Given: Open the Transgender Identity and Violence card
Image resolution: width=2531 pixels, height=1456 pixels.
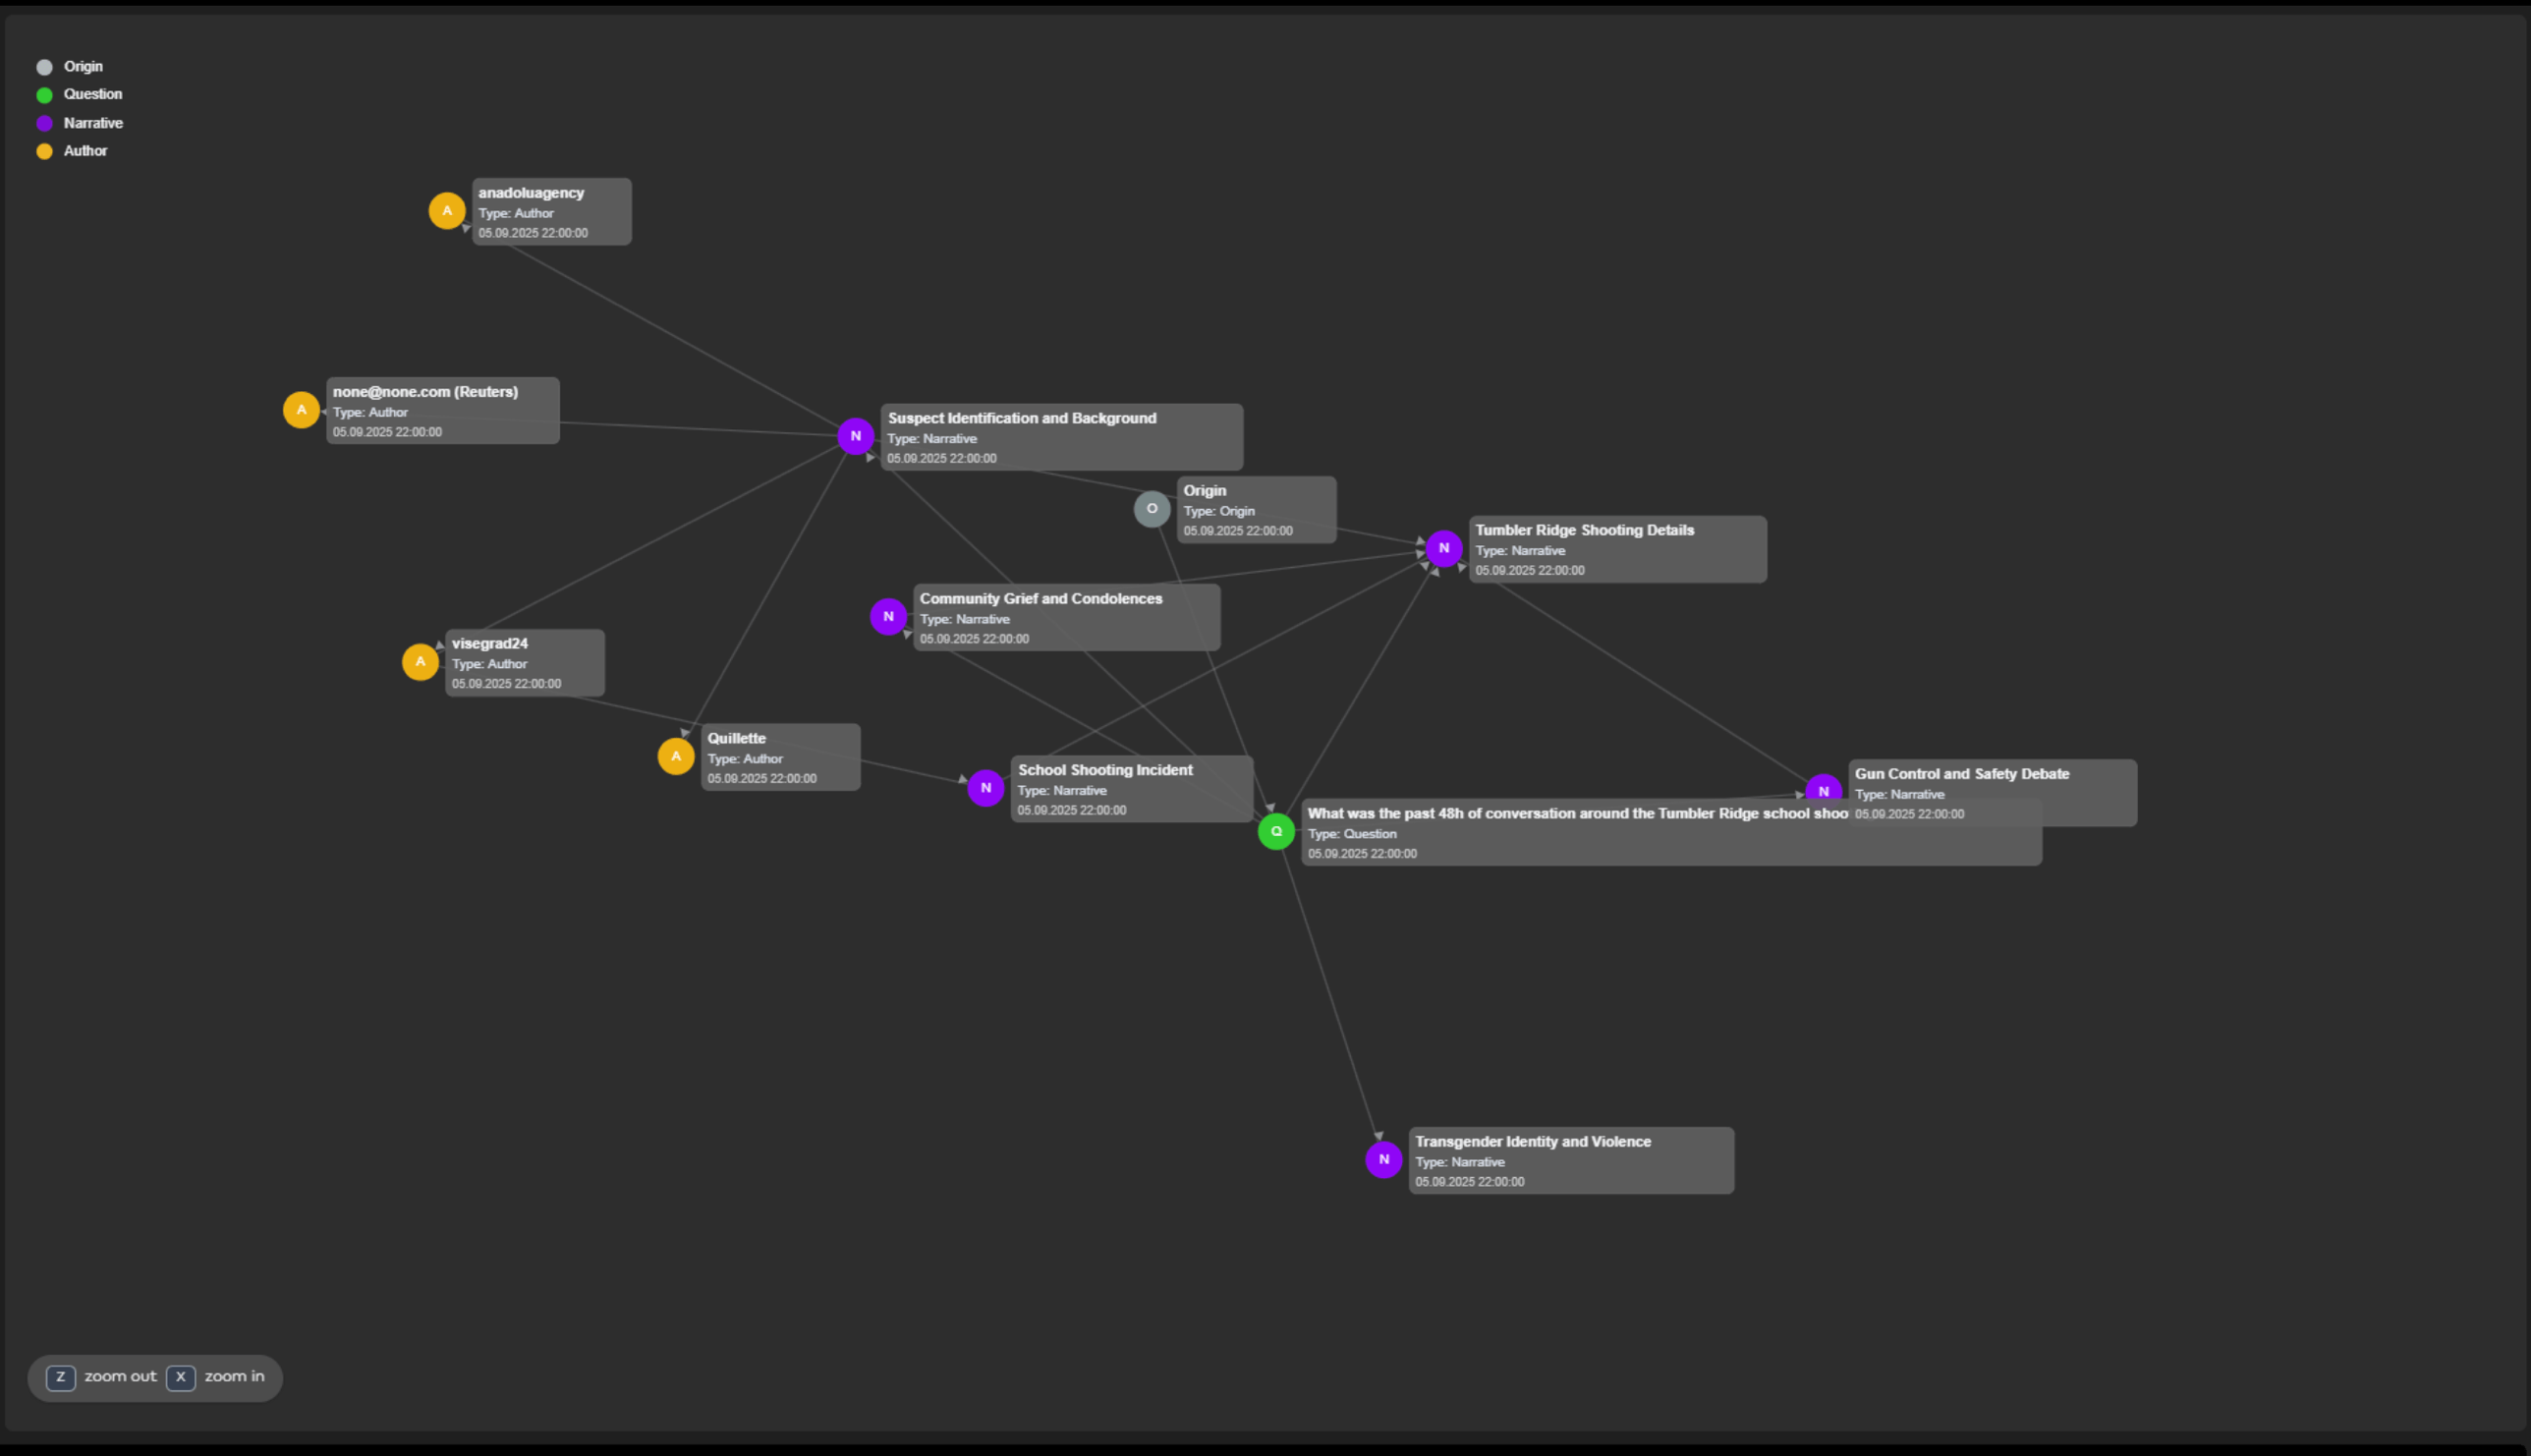Looking at the screenshot, I should click(1572, 1160).
